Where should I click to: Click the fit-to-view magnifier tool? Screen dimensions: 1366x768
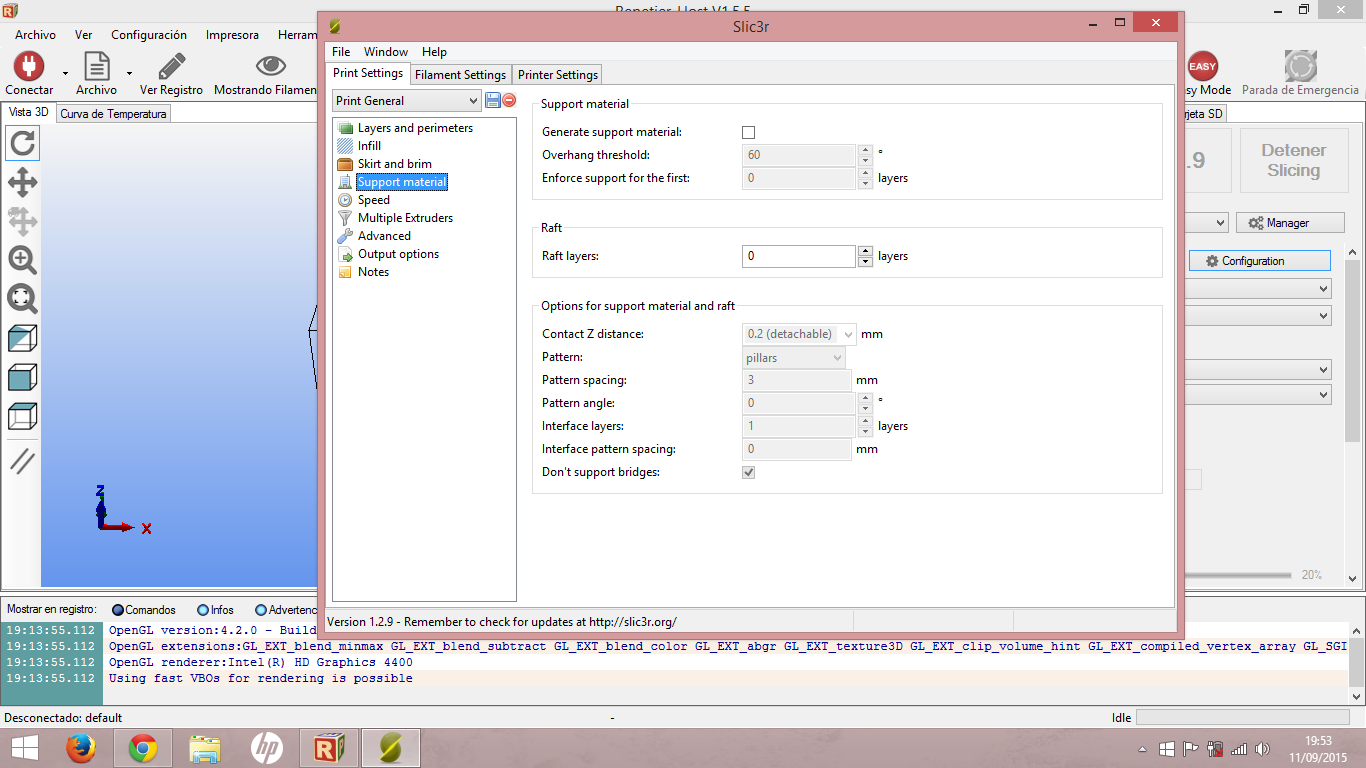click(x=22, y=298)
